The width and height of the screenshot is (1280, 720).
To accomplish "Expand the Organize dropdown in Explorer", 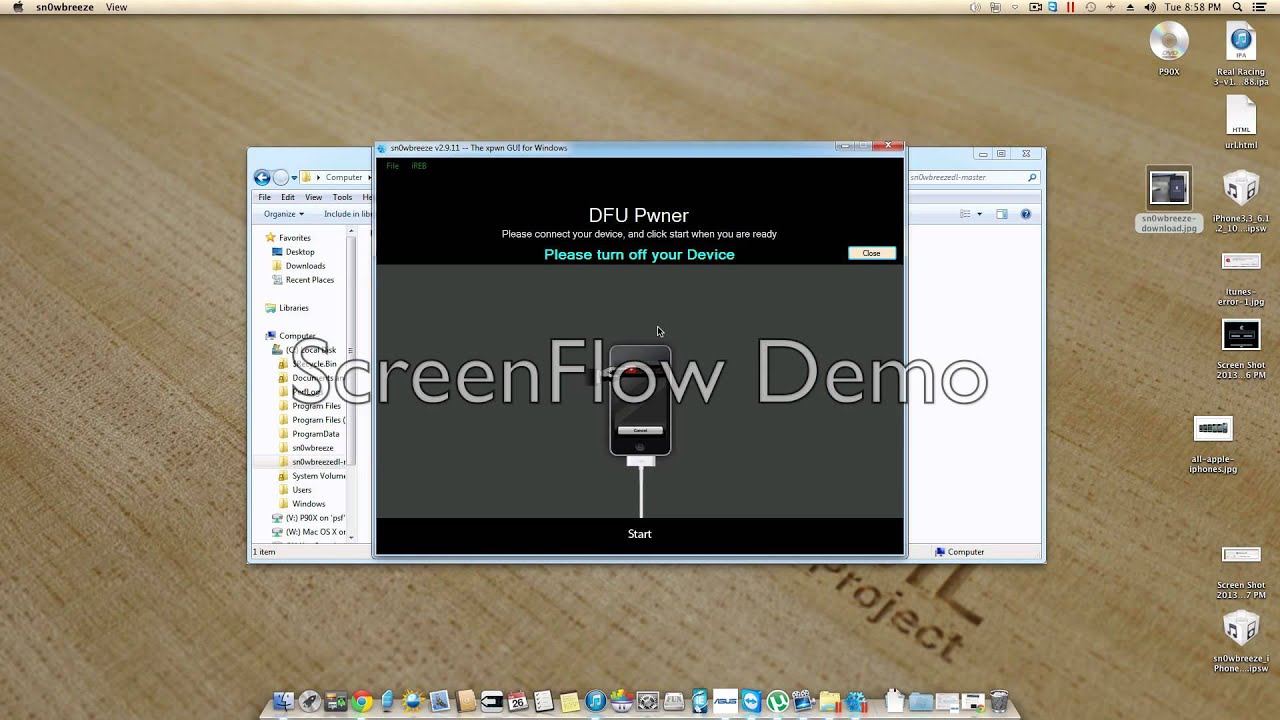I will (x=284, y=214).
